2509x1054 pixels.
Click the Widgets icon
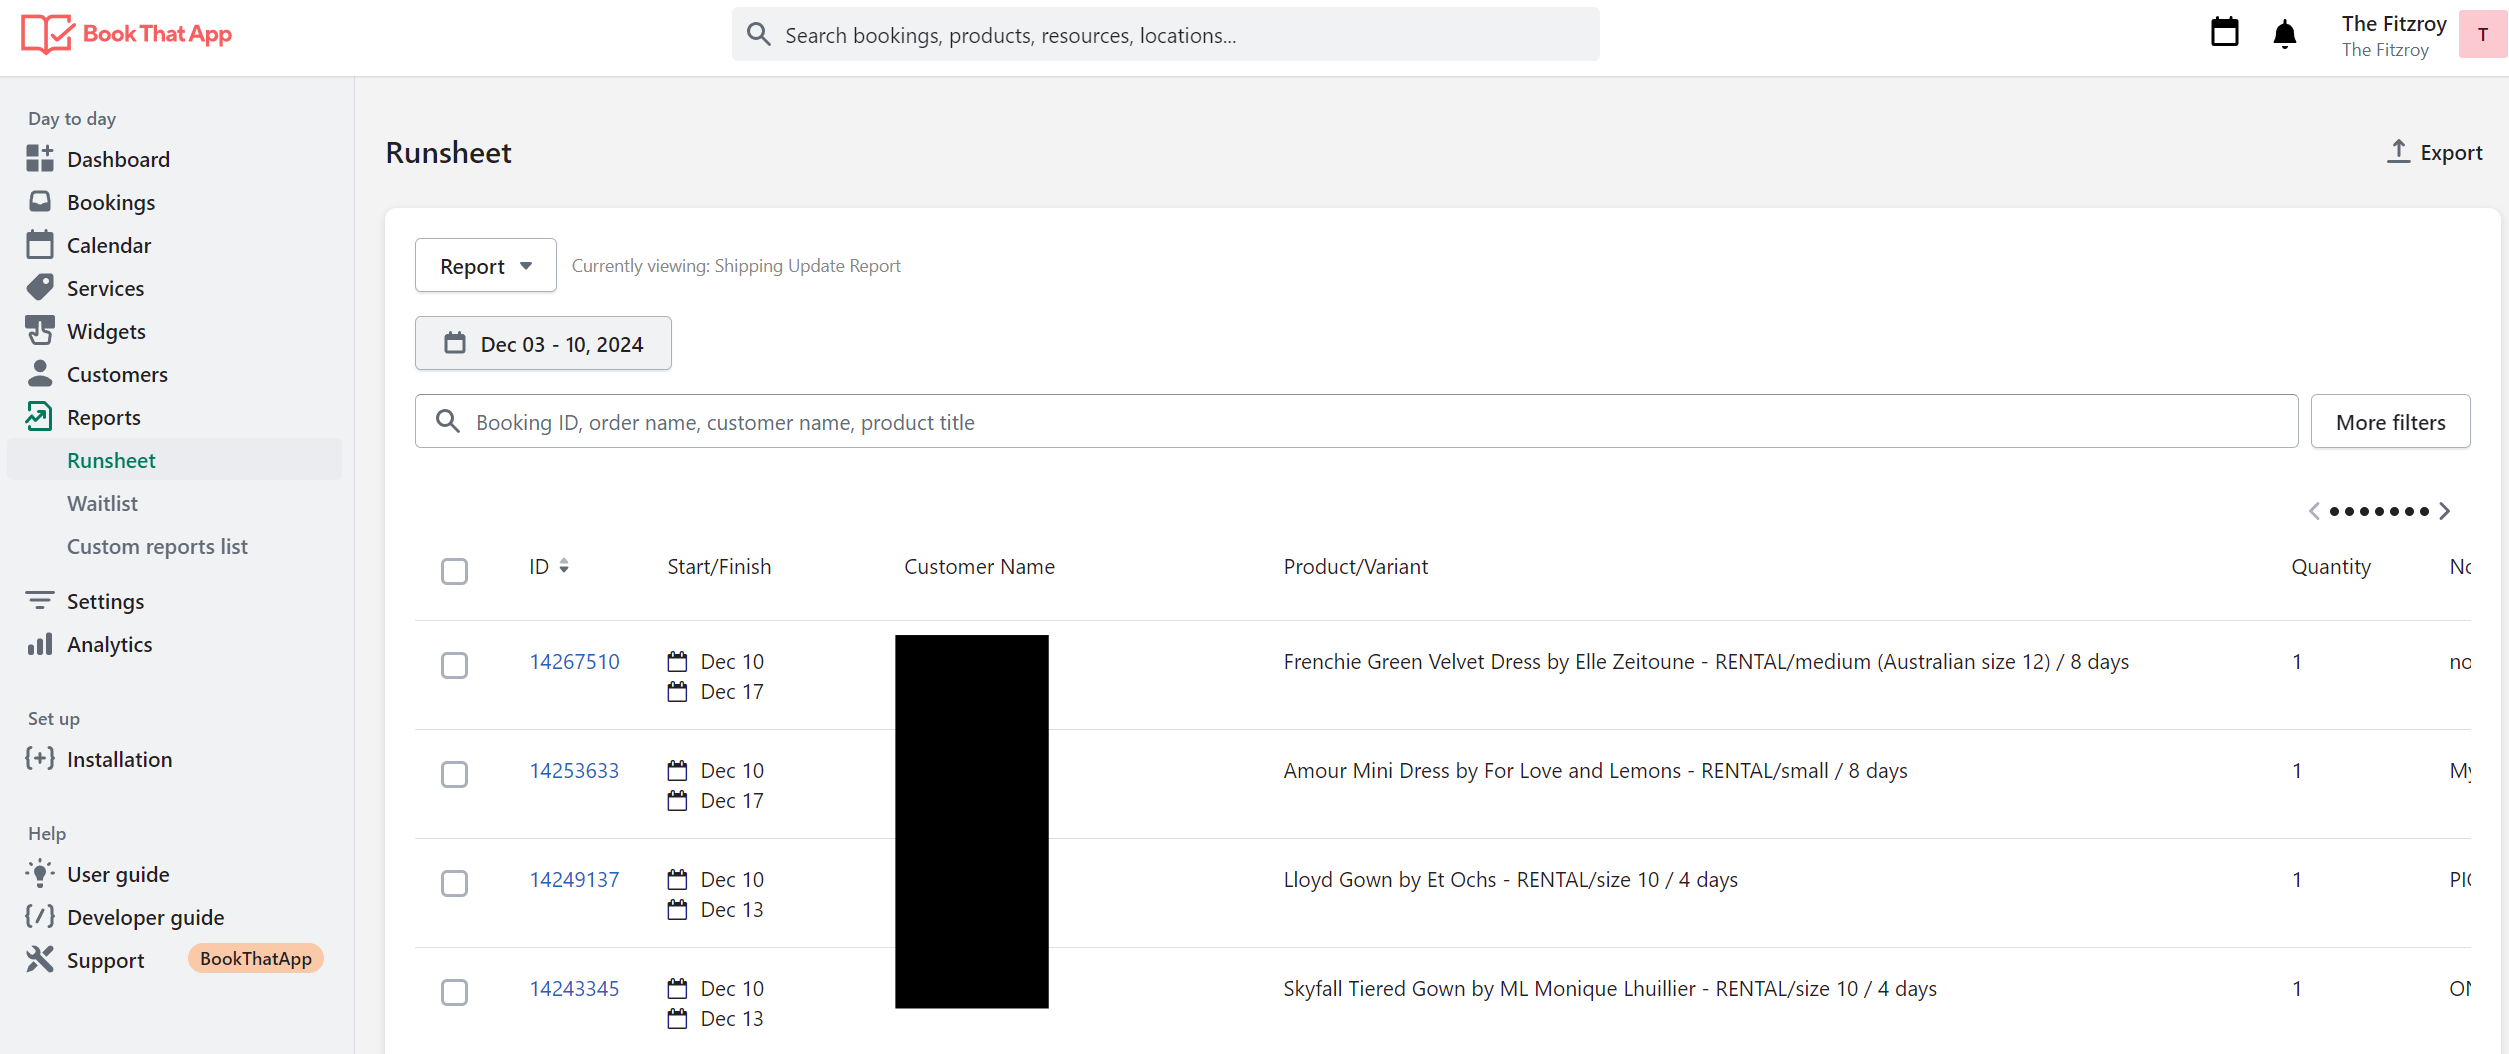pyautogui.click(x=40, y=330)
